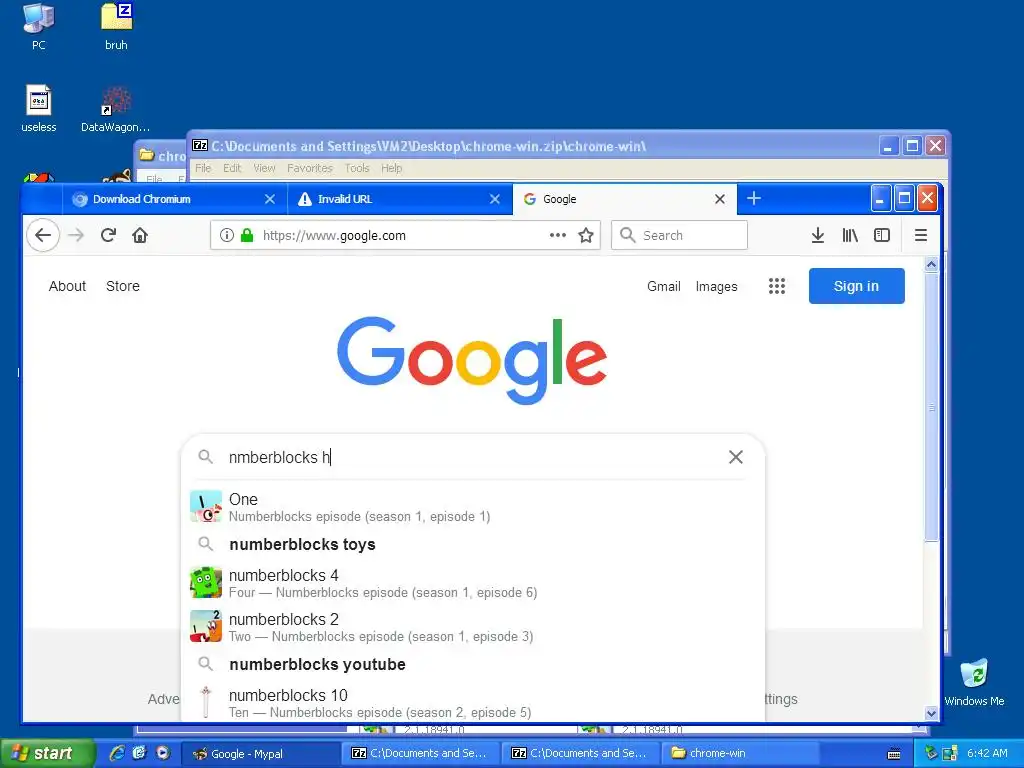The width and height of the screenshot is (1024, 768).
Task: Switch to Invalid URL tab
Action: (400, 199)
